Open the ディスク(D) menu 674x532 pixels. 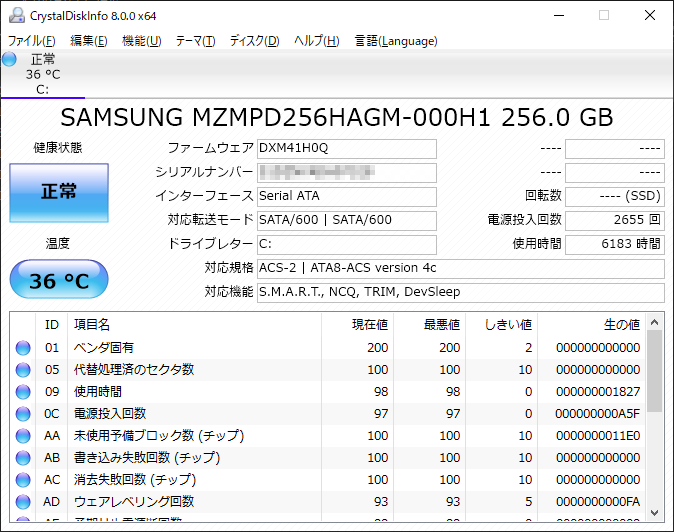pyautogui.click(x=254, y=41)
